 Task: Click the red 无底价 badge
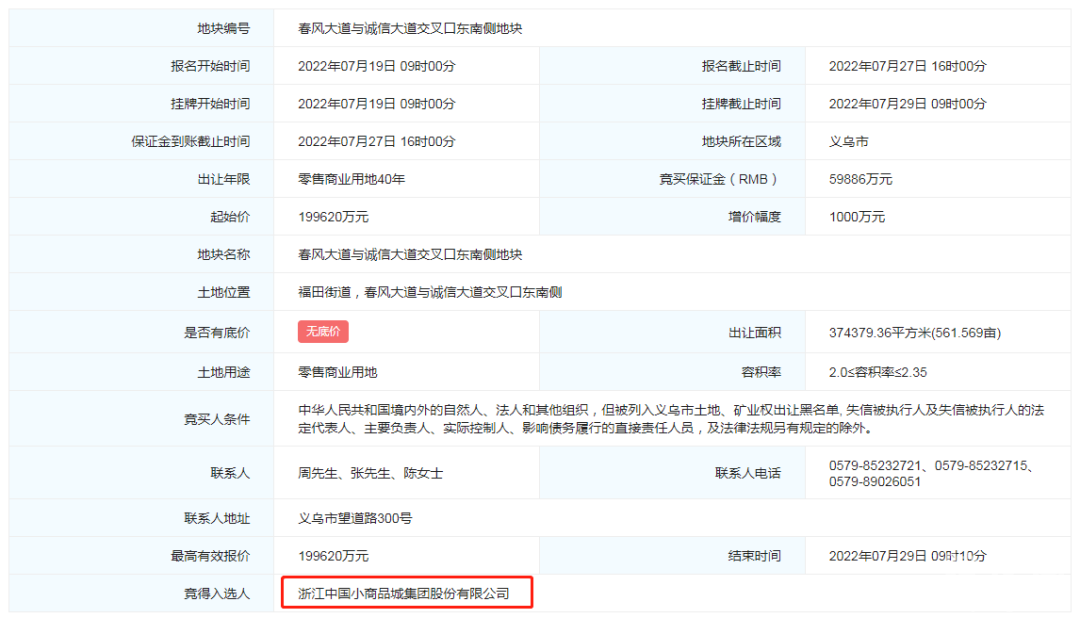pos(322,332)
